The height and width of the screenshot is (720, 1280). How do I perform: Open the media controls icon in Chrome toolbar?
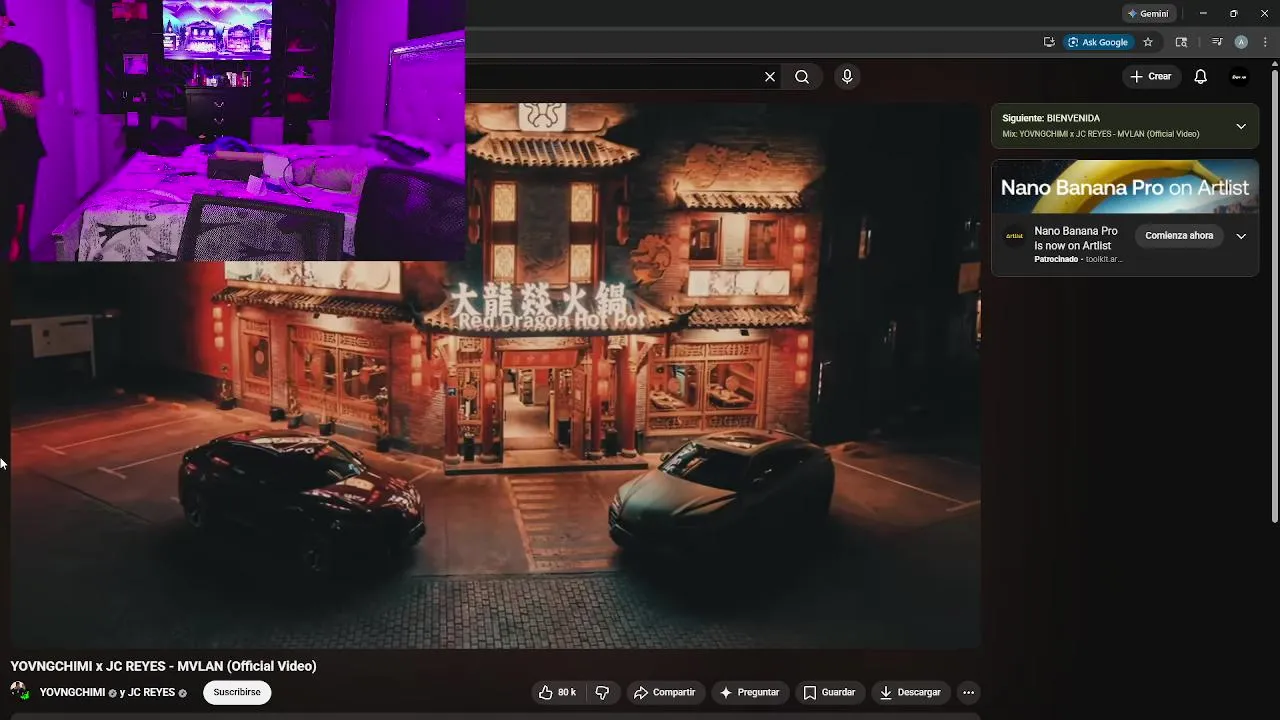click(1217, 42)
